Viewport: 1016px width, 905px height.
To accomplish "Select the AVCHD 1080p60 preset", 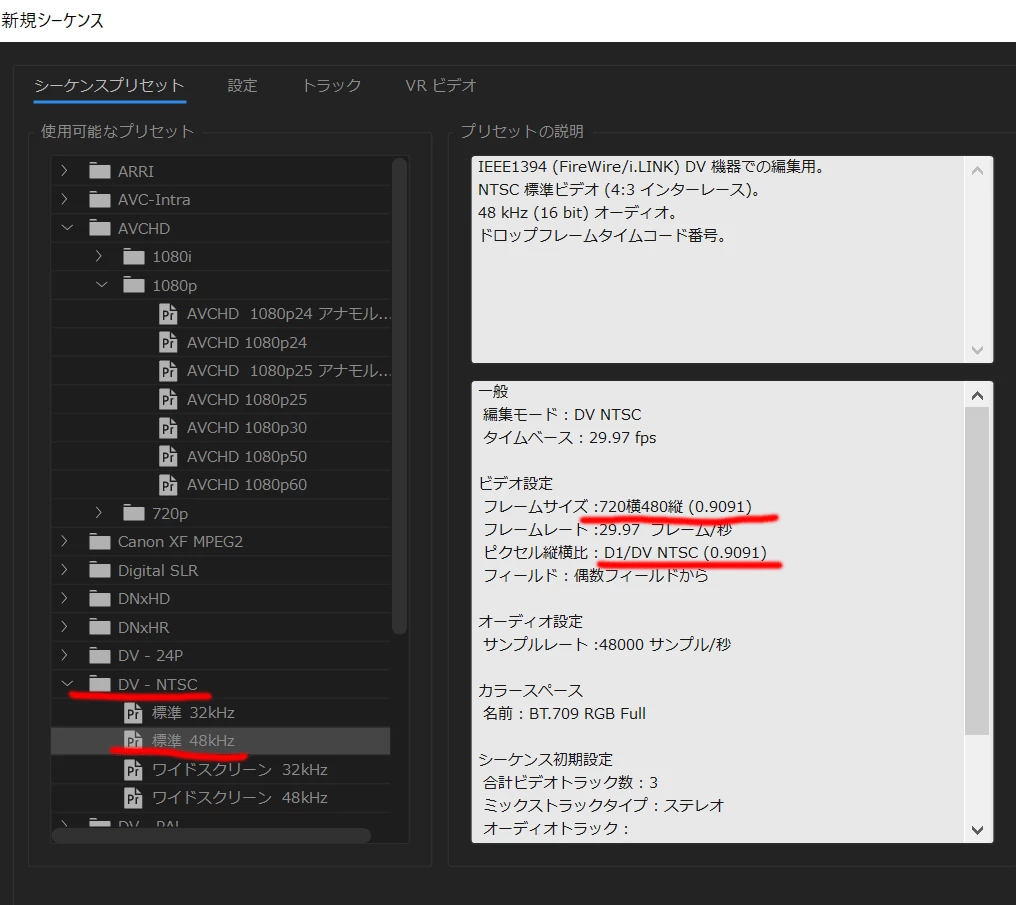I will (247, 485).
